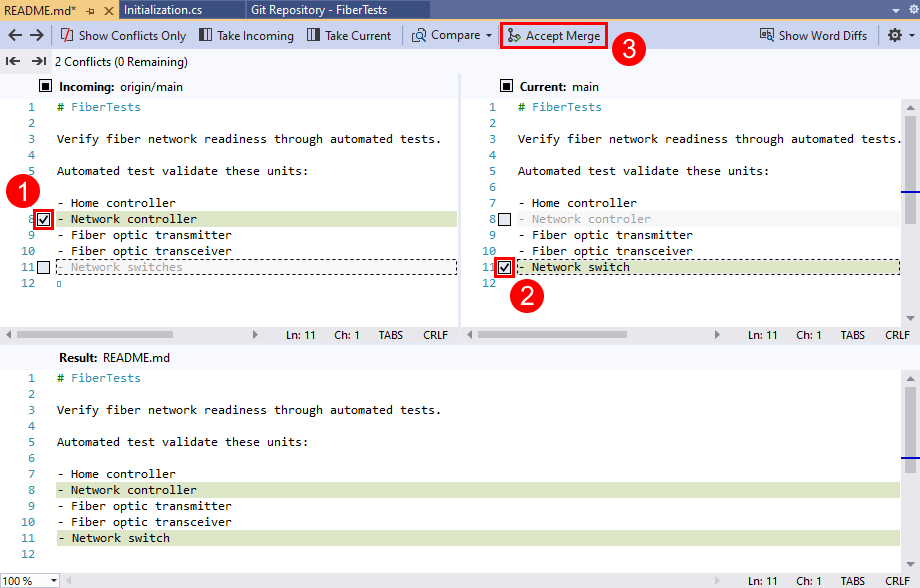Uncheck Network controller in Incoming pane

(x=42, y=218)
